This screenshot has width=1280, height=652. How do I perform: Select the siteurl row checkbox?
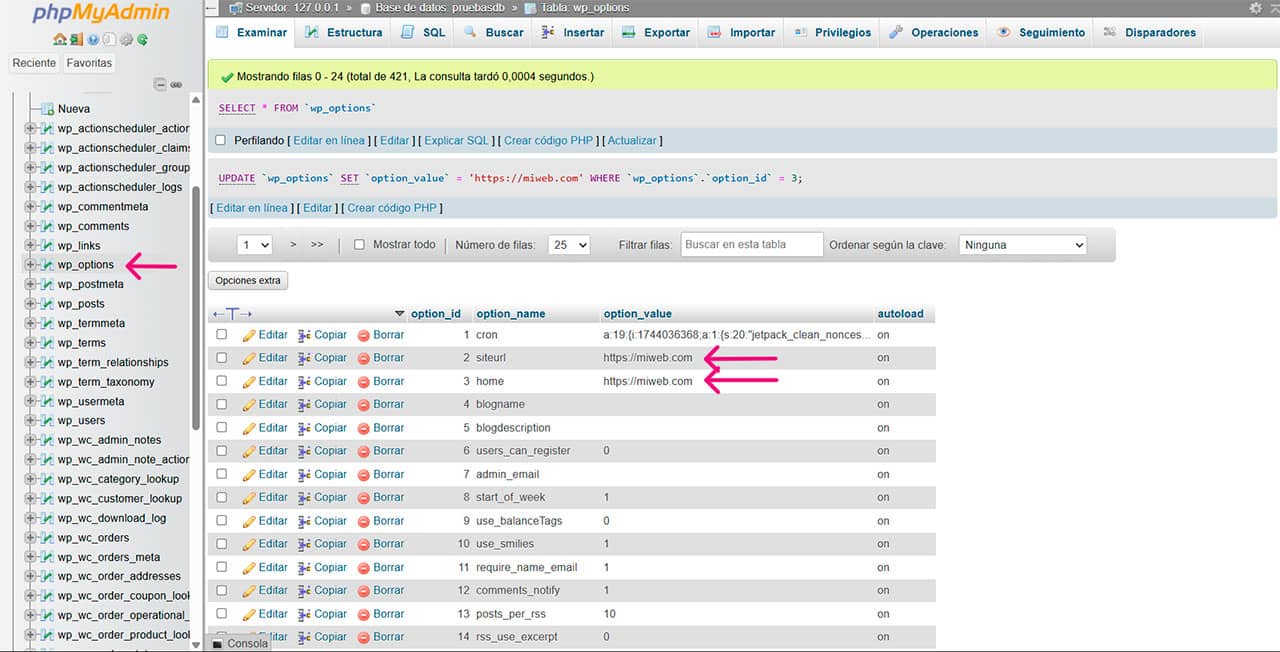click(222, 358)
